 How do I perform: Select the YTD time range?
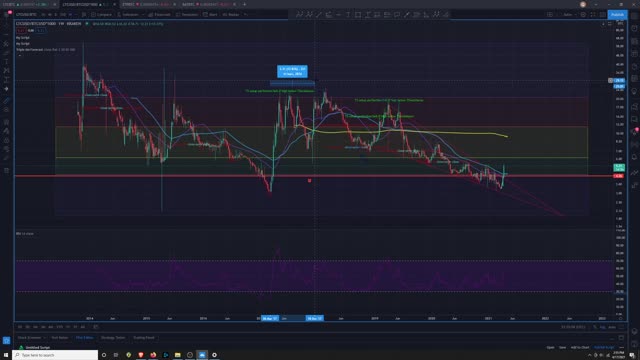pyautogui.click(x=60, y=327)
